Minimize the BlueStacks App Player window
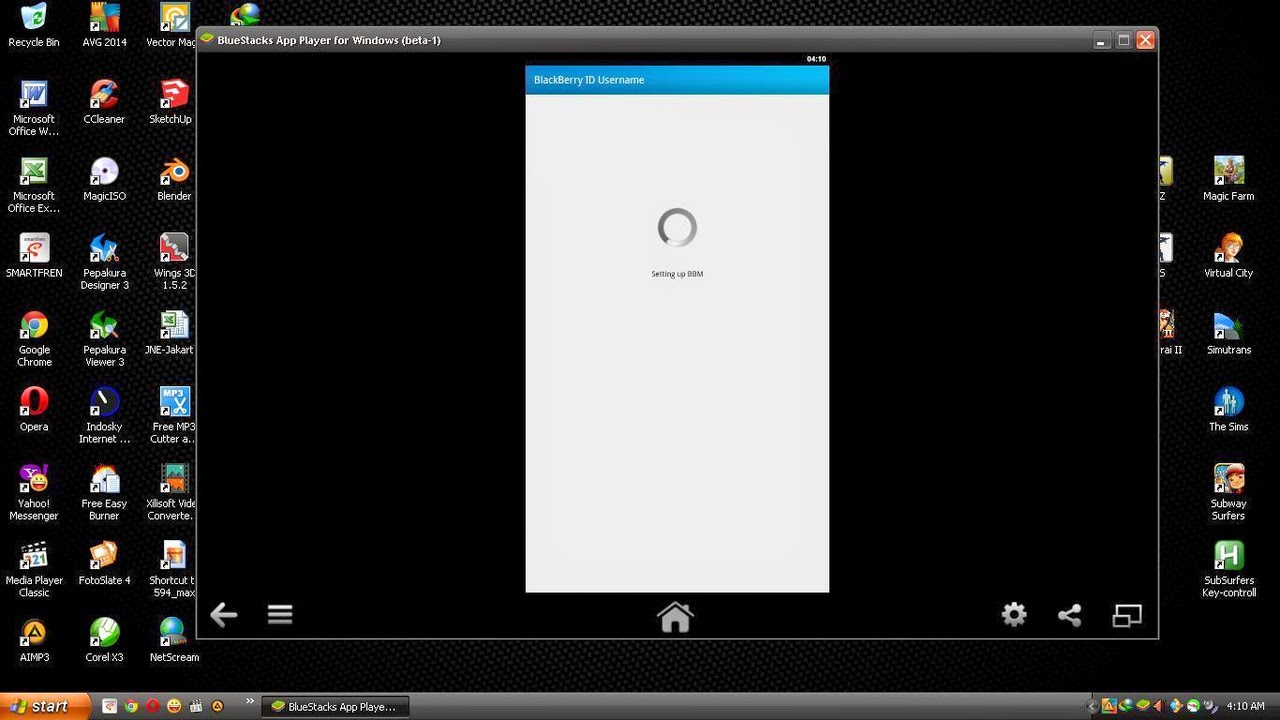Screen dimensions: 1280x720 pos(1101,40)
